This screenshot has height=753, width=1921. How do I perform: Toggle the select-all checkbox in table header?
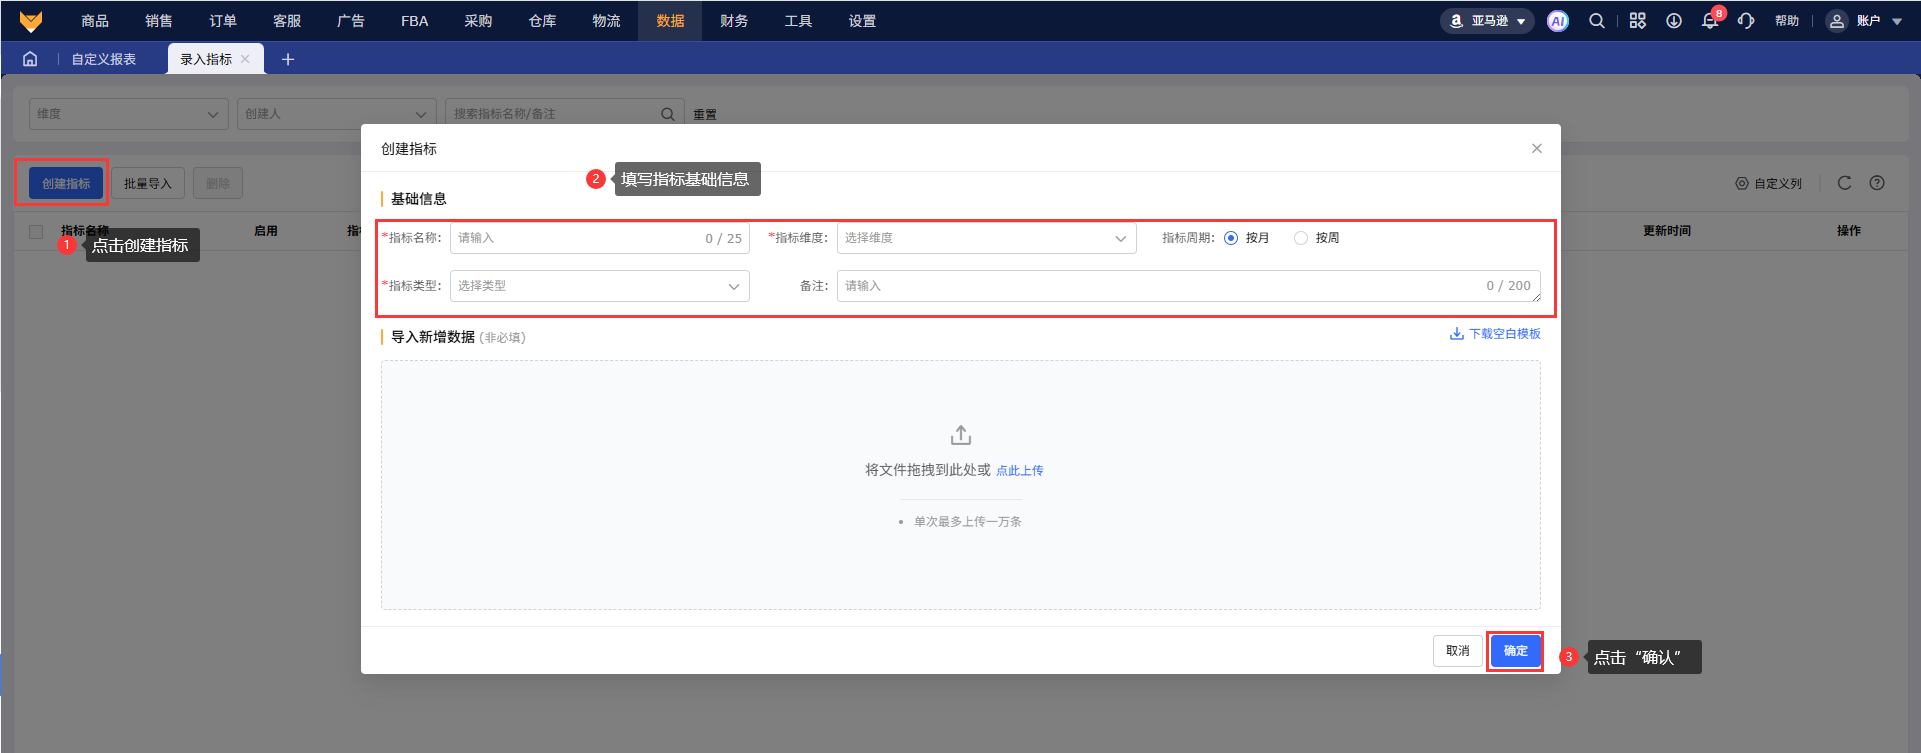pyautogui.click(x=36, y=232)
